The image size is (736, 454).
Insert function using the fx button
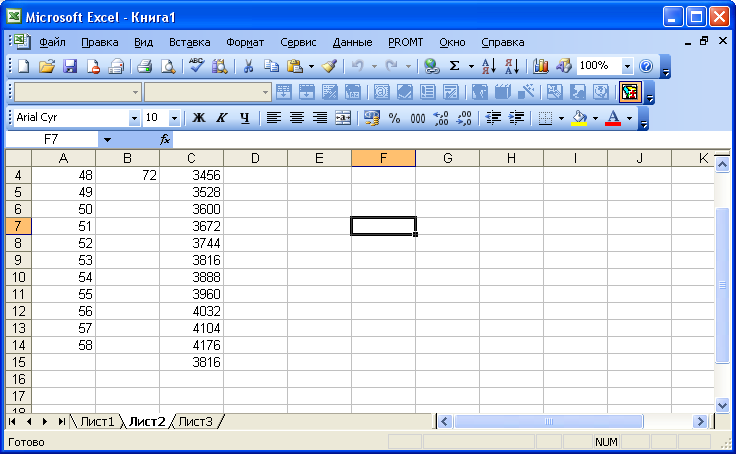(165, 139)
